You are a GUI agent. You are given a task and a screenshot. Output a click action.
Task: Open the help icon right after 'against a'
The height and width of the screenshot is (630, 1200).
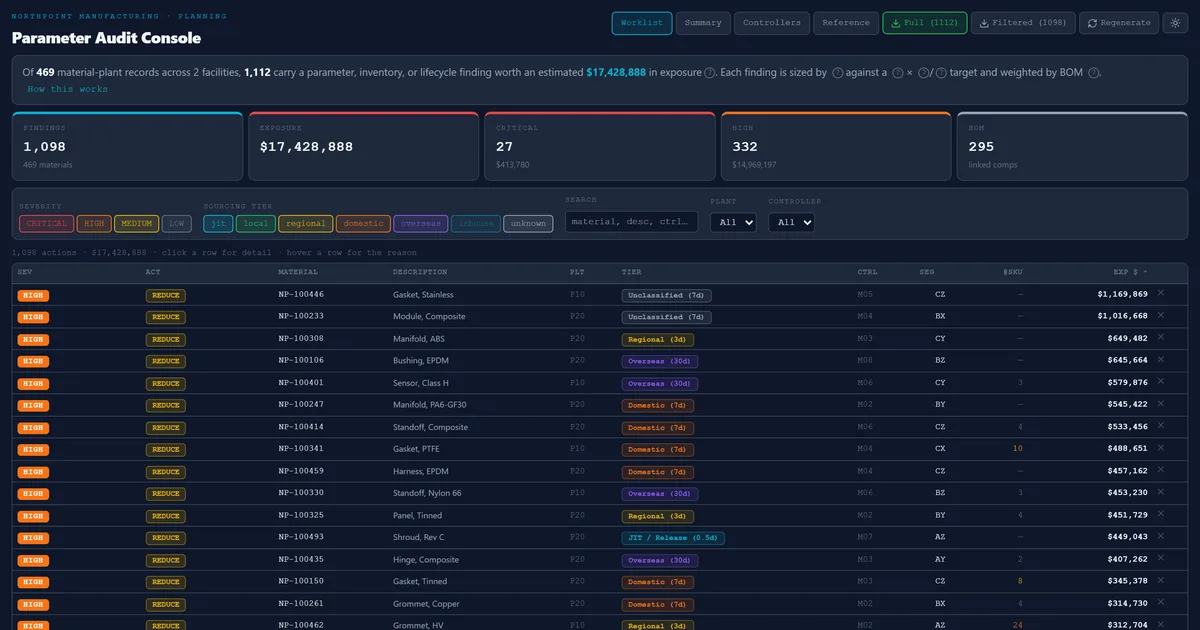coord(897,73)
